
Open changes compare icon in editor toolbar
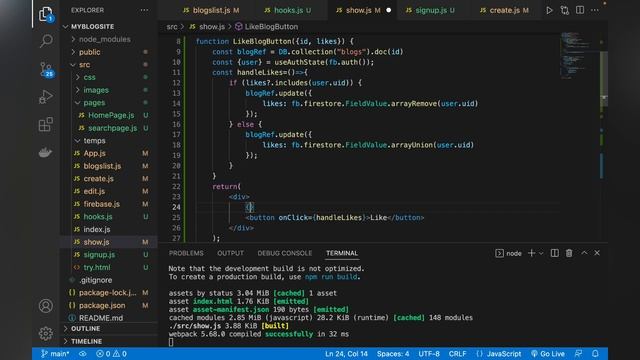(565, 10)
